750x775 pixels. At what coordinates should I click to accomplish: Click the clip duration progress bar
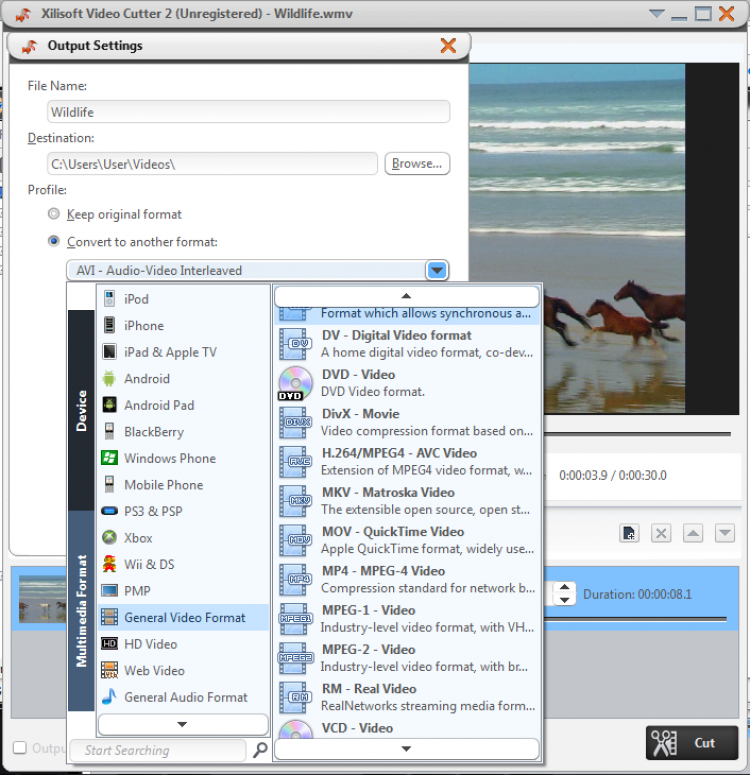pos(635,618)
